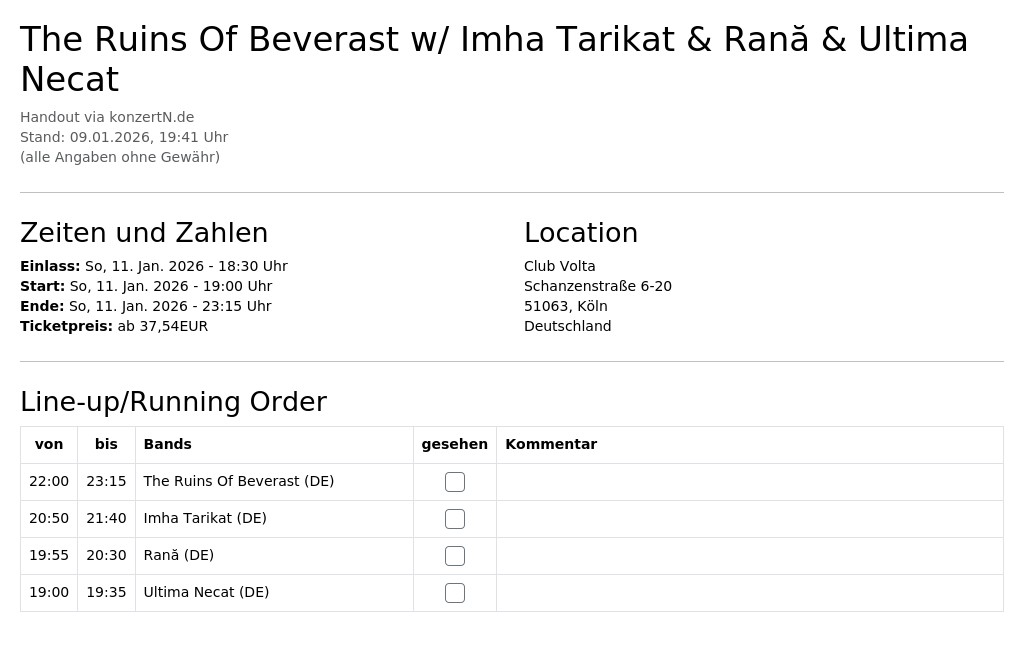This screenshot has width=1024, height=648.
Task: Click the Ultima Necat comment cell
Action: (x=750, y=593)
